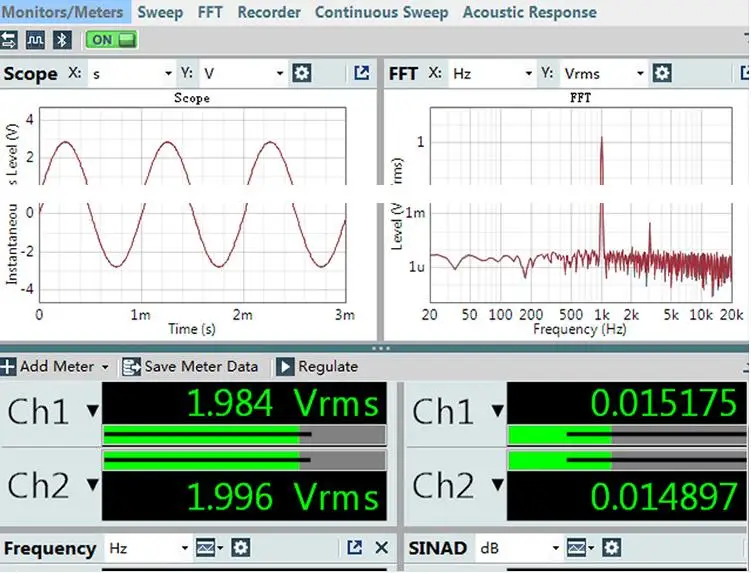Open Scope panel settings gear
751x573 pixels.
pos(301,73)
